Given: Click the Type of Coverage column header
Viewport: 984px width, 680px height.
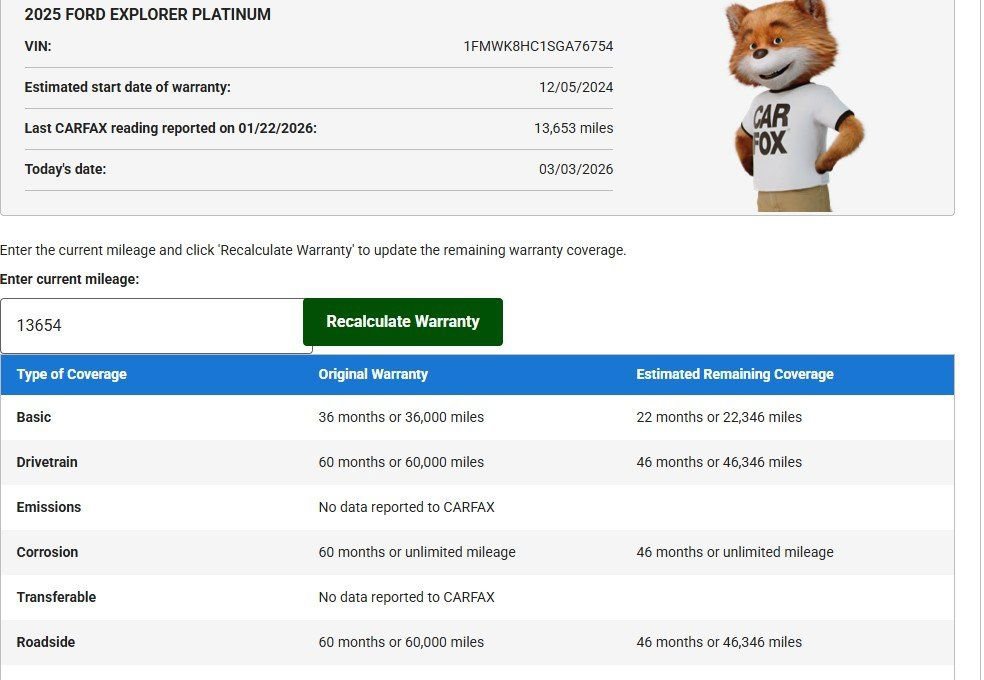Looking at the screenshot, I should [x=70, y=374].
